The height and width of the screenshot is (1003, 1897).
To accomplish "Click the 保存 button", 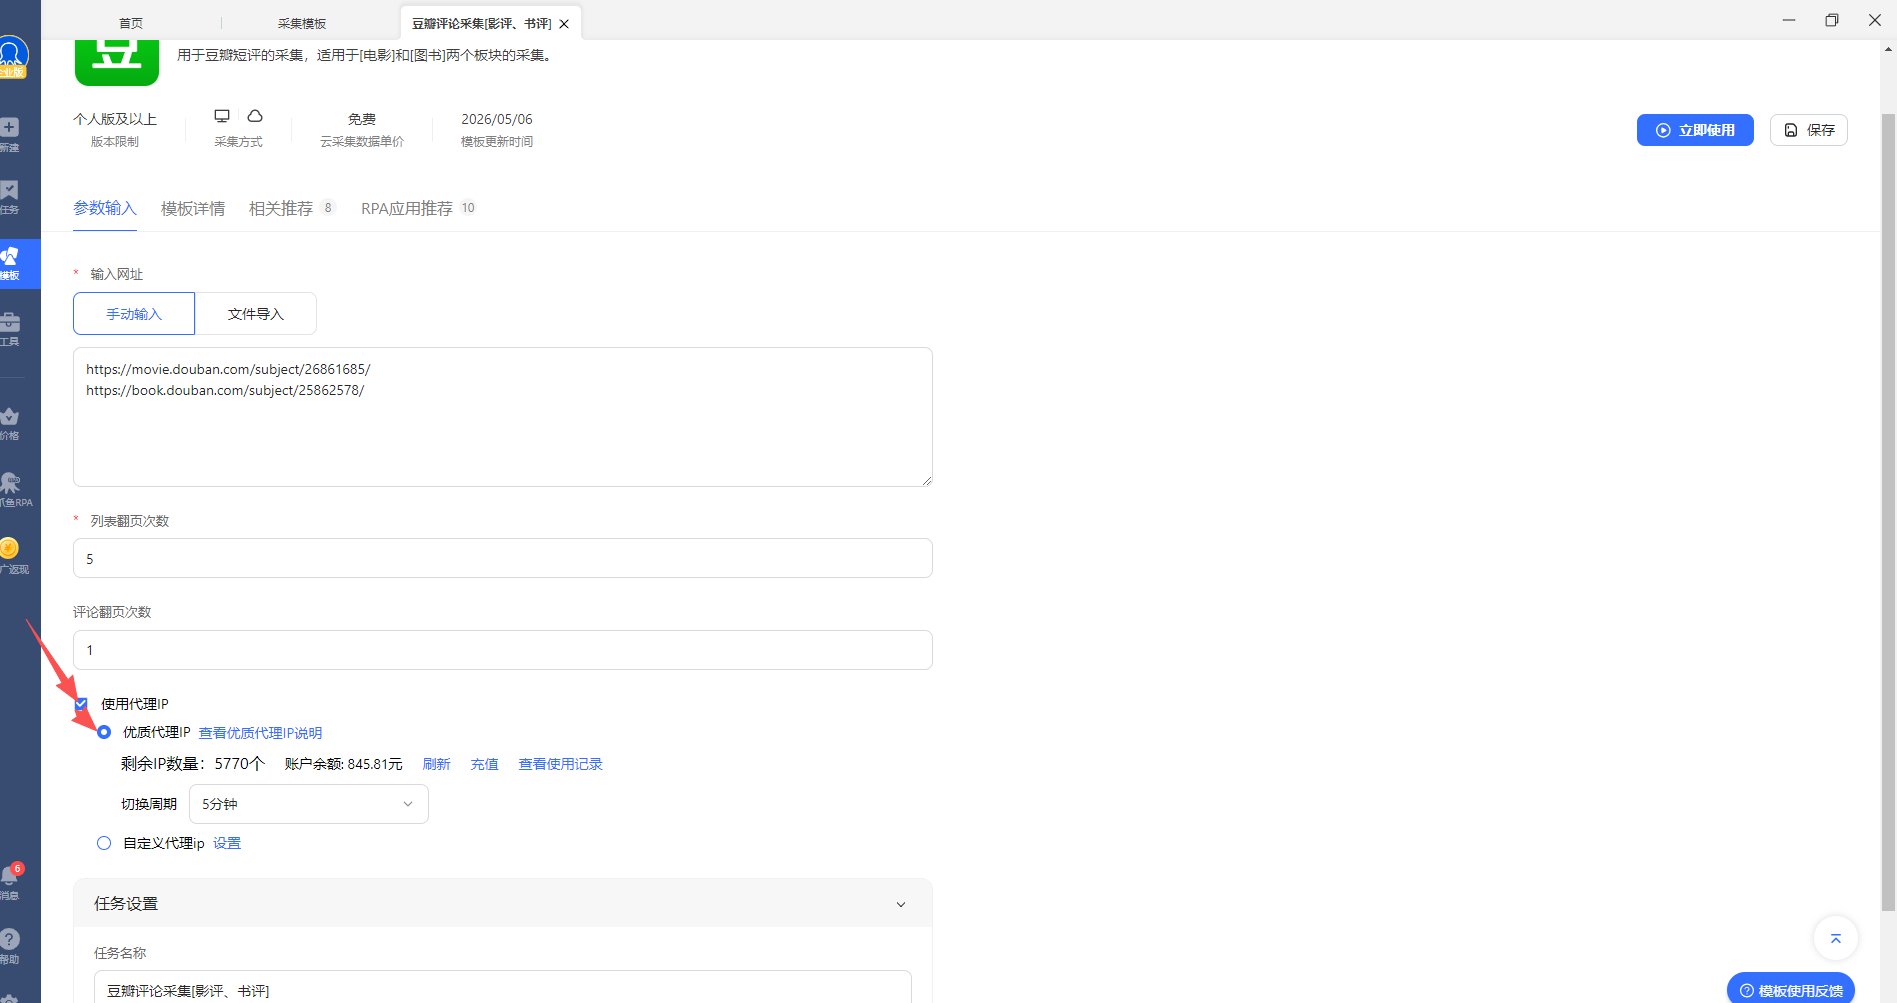I will pyautogui.click(x=1809, y=130).
